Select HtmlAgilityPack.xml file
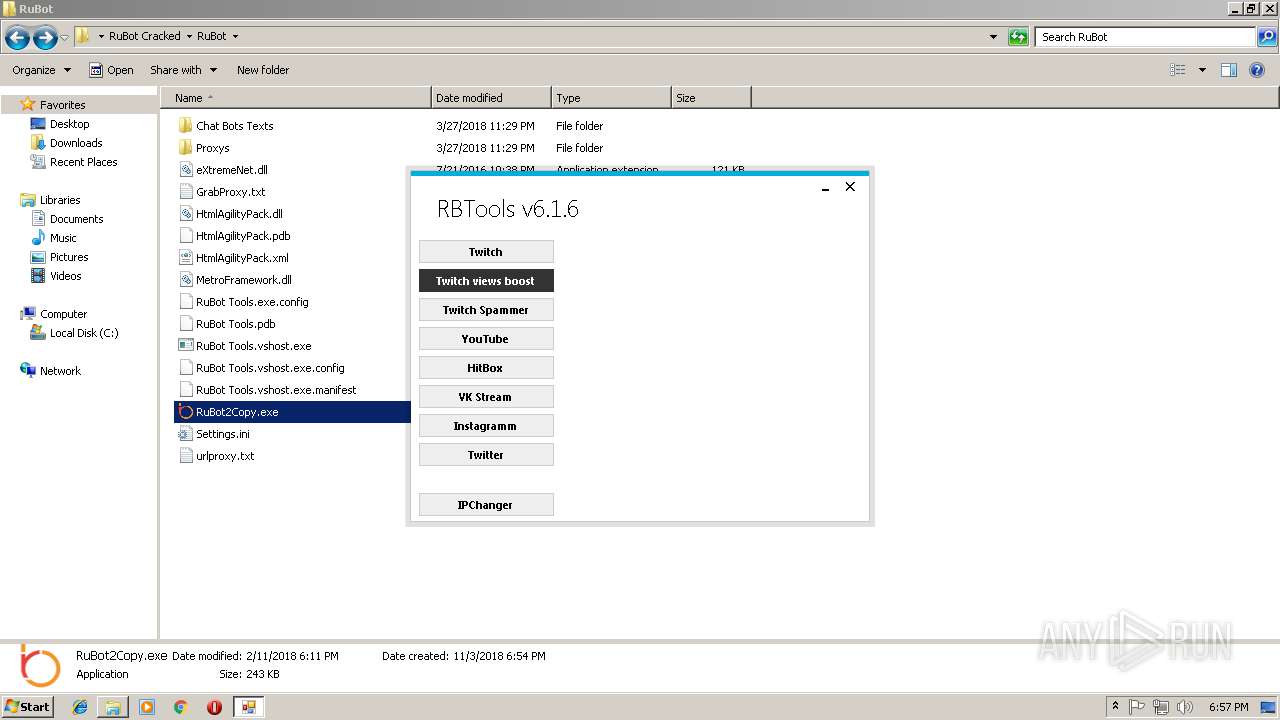The height and width of the screenshot is (720, 1280). pos(242,258)
